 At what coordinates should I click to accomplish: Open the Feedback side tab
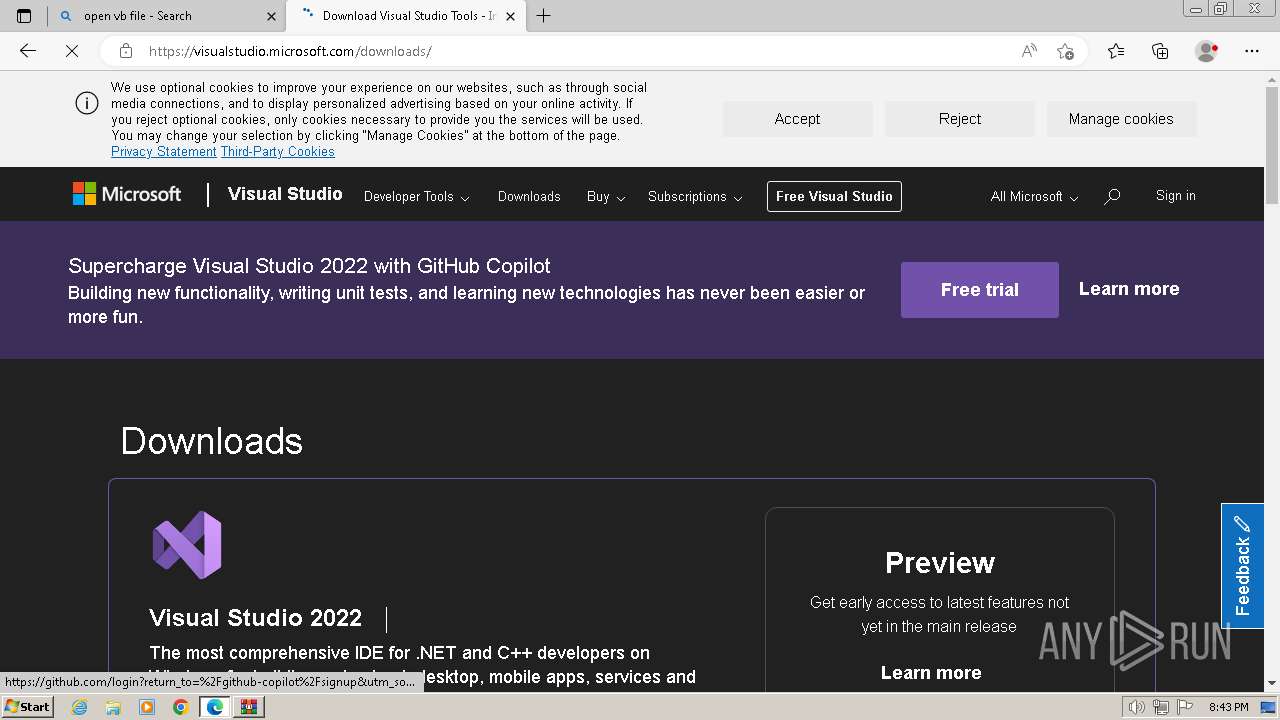coord(1242,566)
